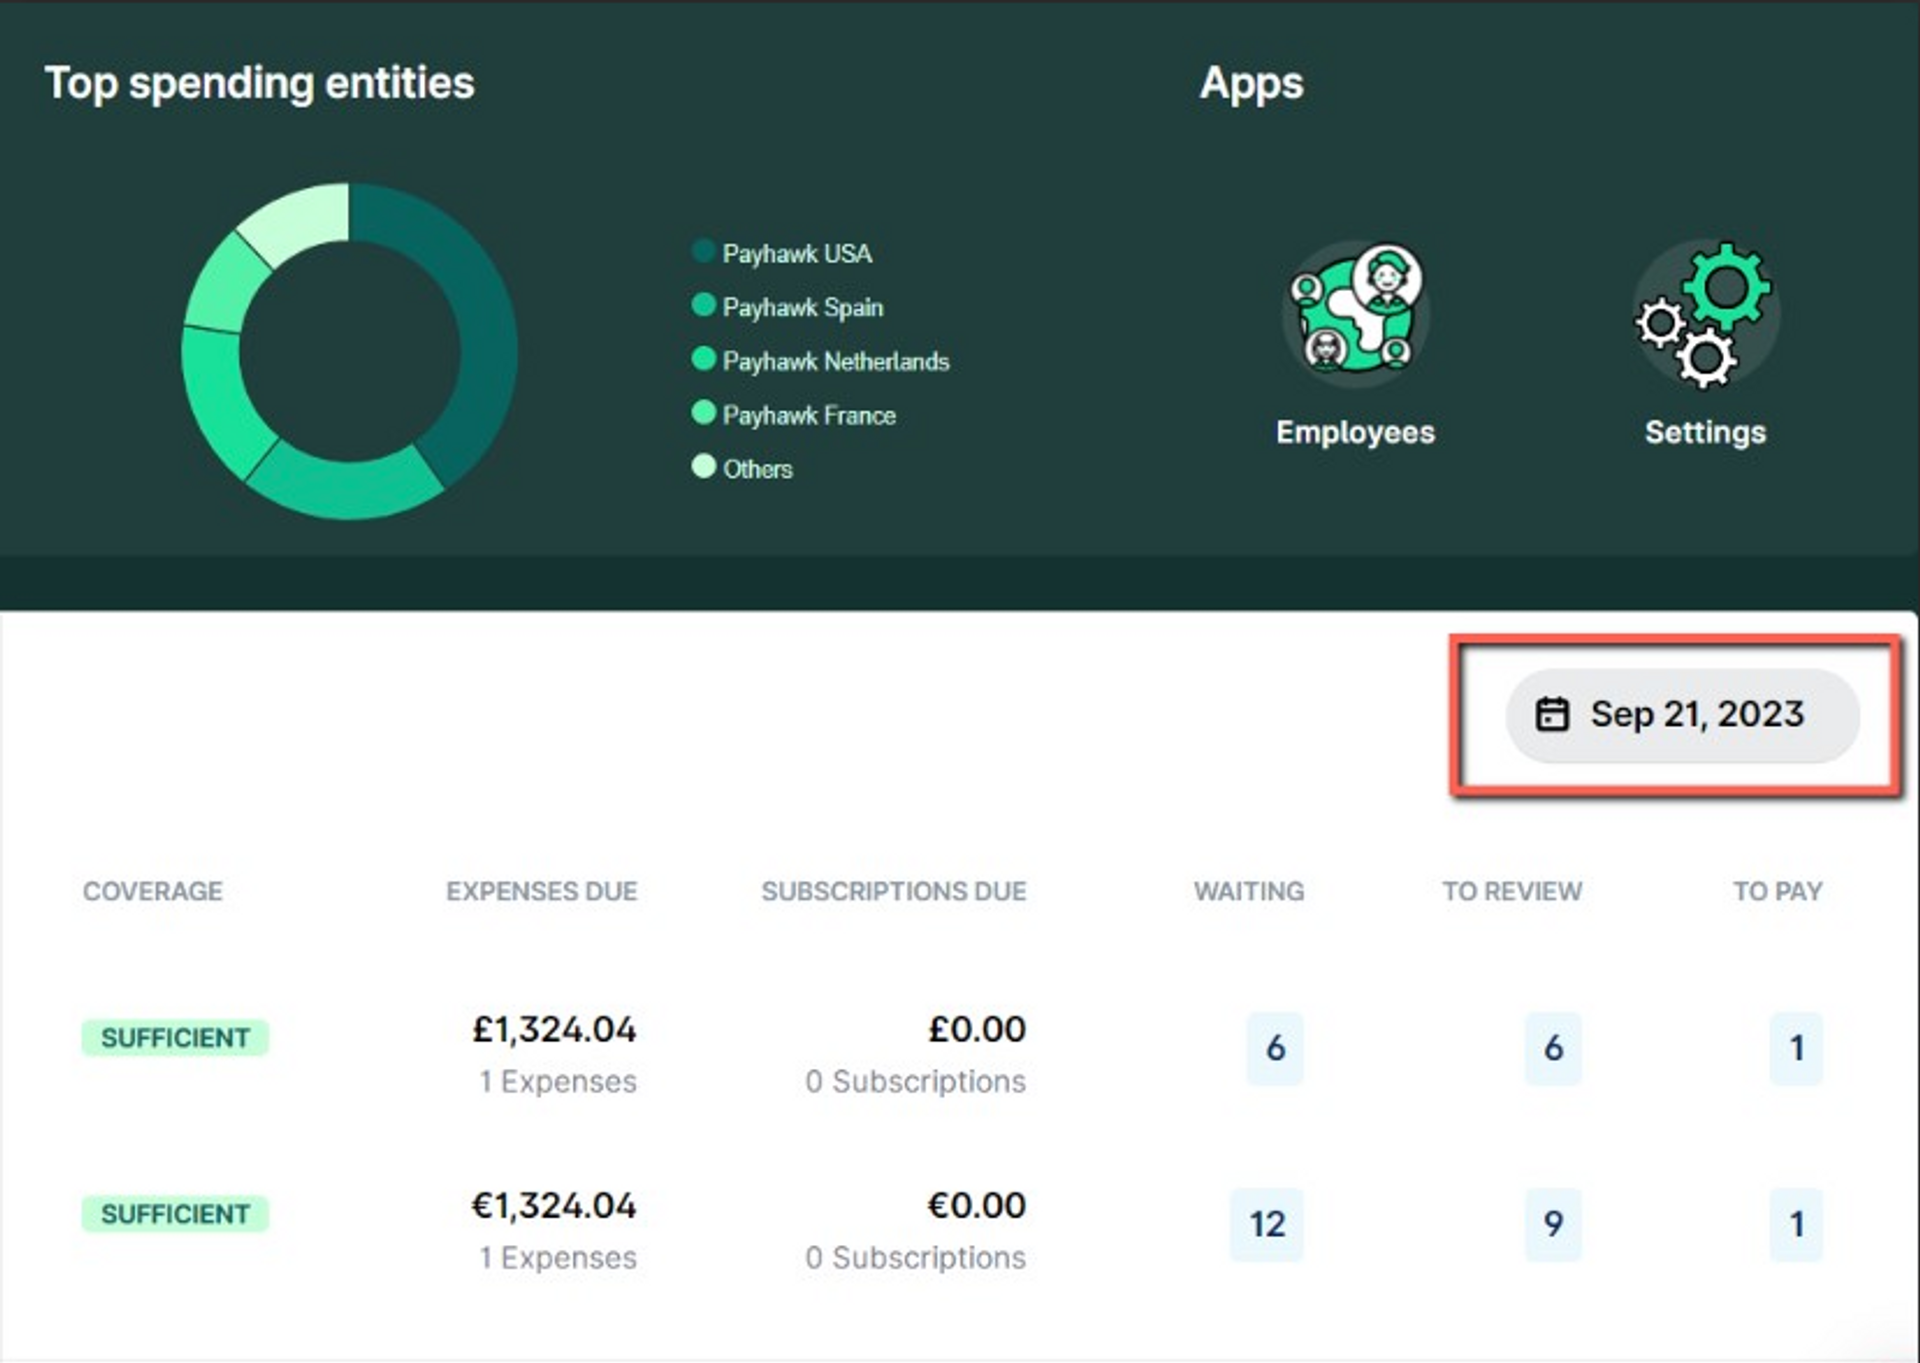Click the Payhawk Spain legend icon
This screenshot has height=1363, width=1920.
(x=703, y=307)
